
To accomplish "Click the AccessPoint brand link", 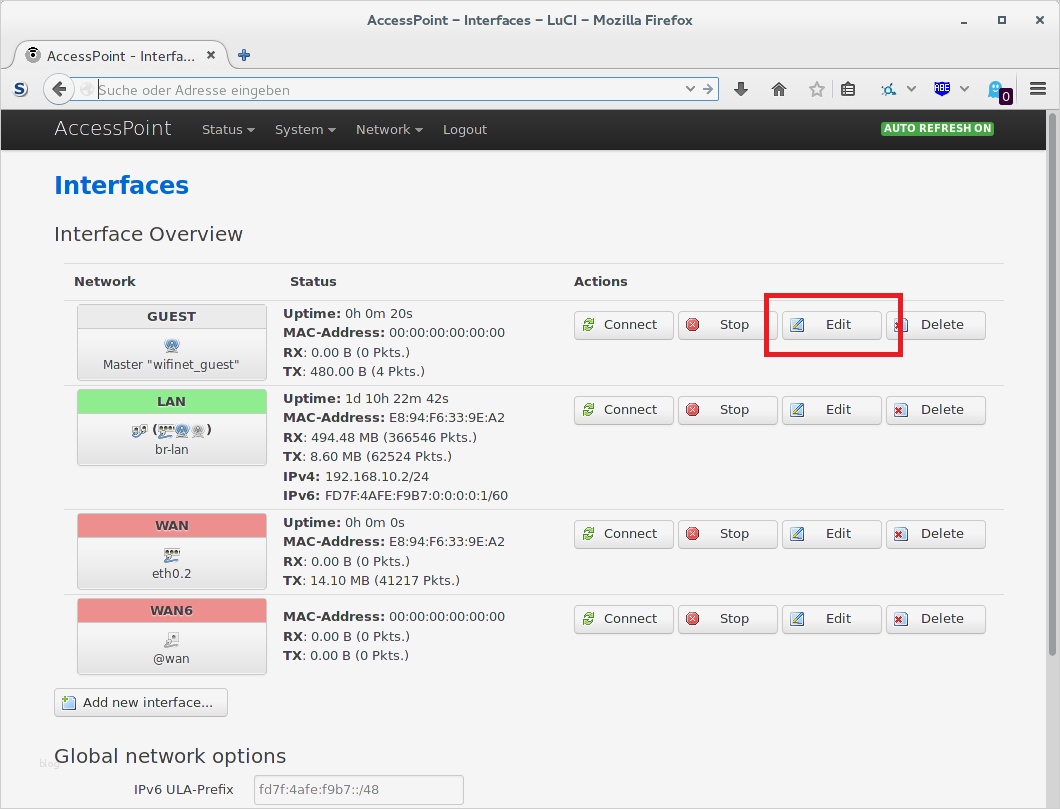I will click(113, 128).
